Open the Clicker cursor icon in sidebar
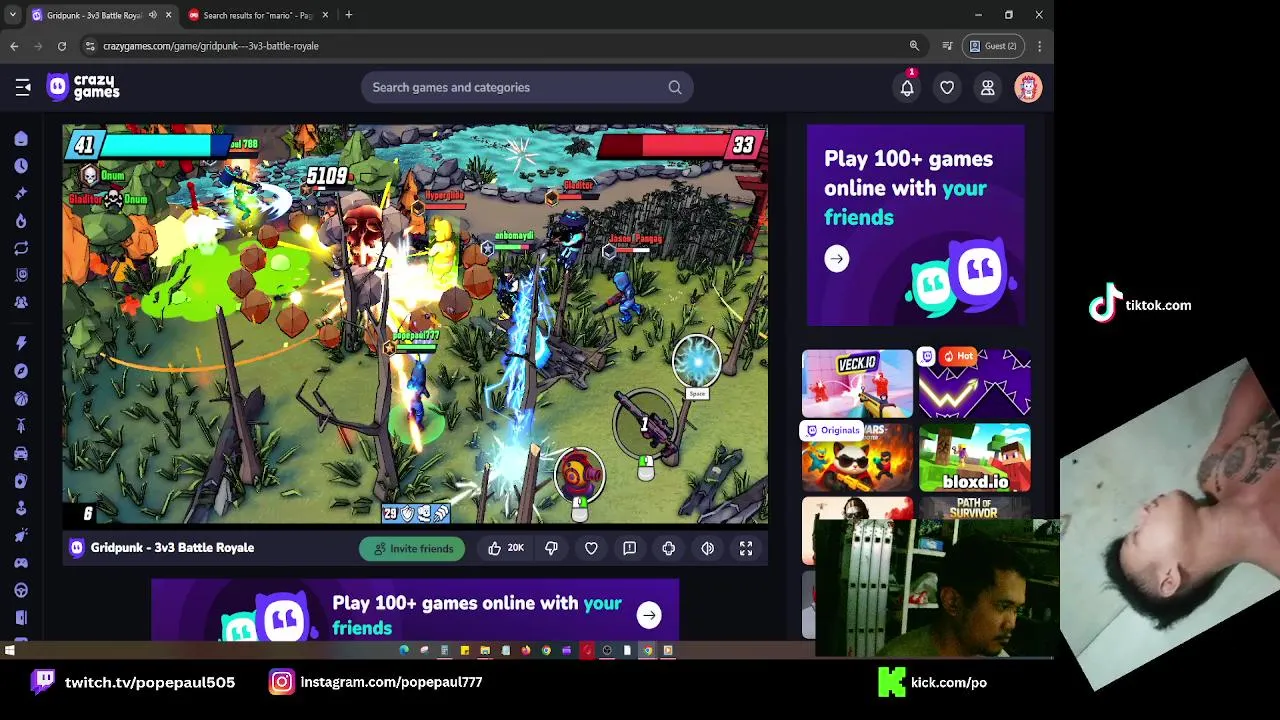The width and height of the screenshot is (1280, 720). [x=21, y=535]
